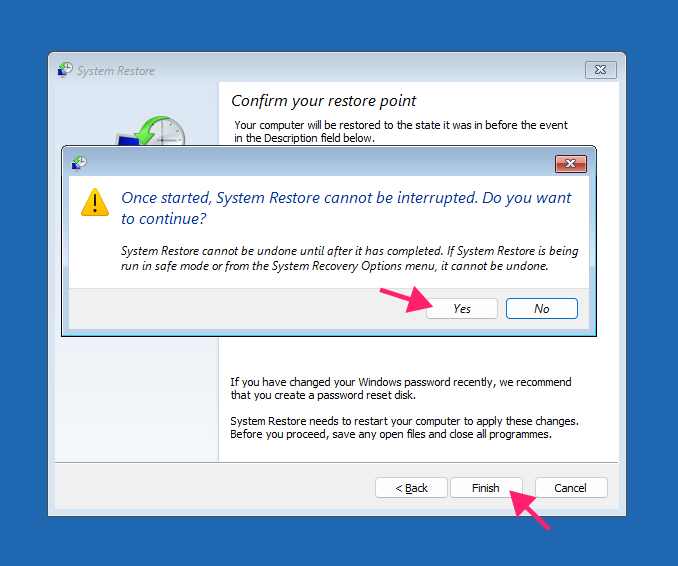Click the yellow warning triangle icon
This screenshot has height=566, width=678.
(95, 202)
